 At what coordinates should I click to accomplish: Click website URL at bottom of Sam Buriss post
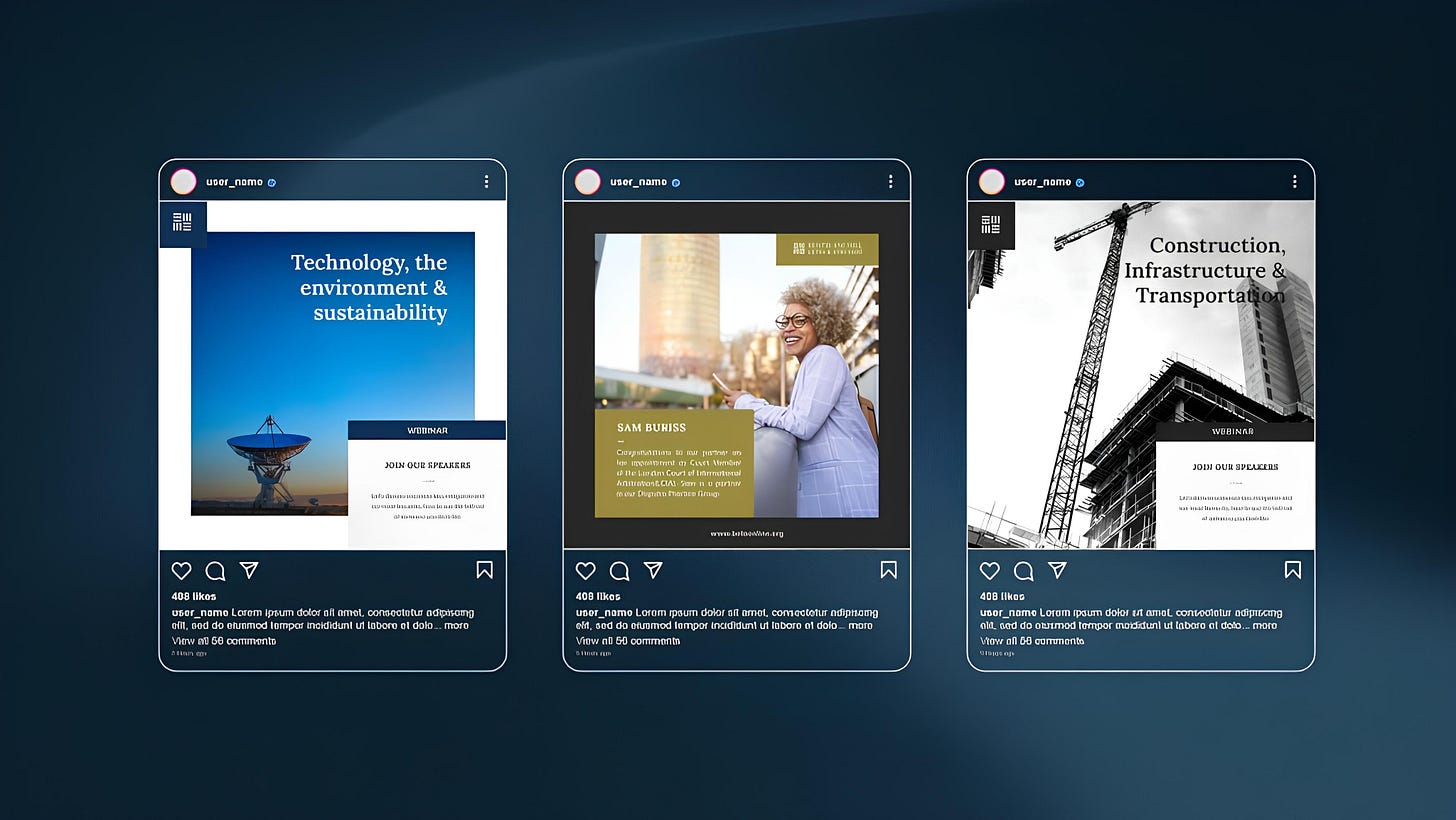tap(747, 533)
